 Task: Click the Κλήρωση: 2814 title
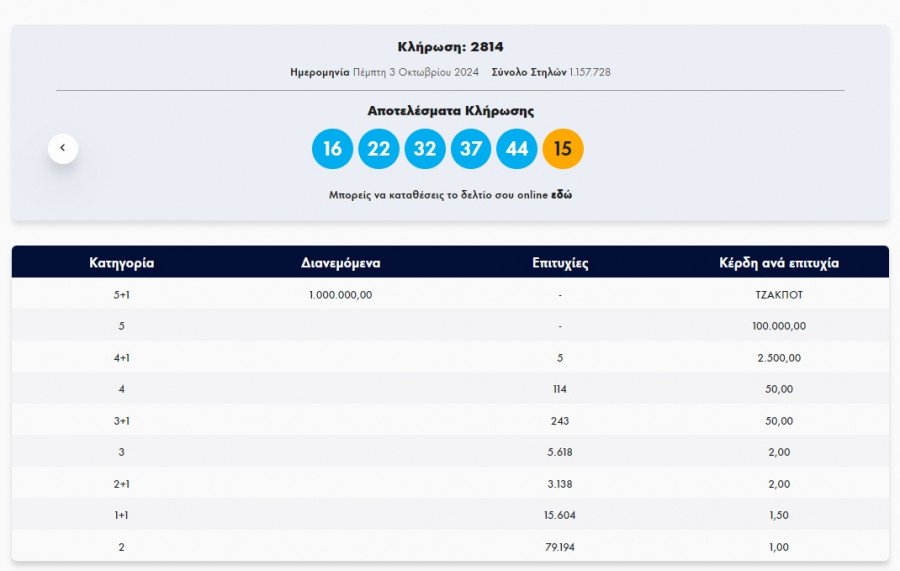(450, 47)
